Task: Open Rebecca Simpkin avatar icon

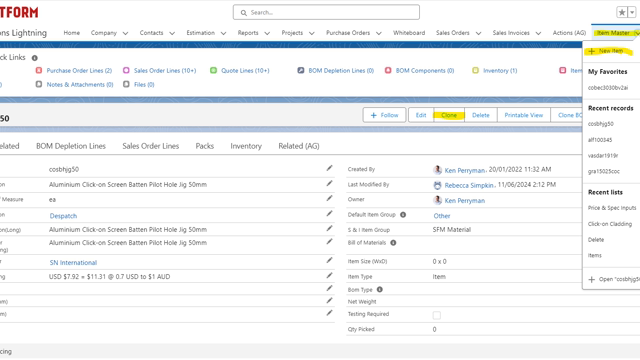Action: pyautogui.click(x=438, y=185)
